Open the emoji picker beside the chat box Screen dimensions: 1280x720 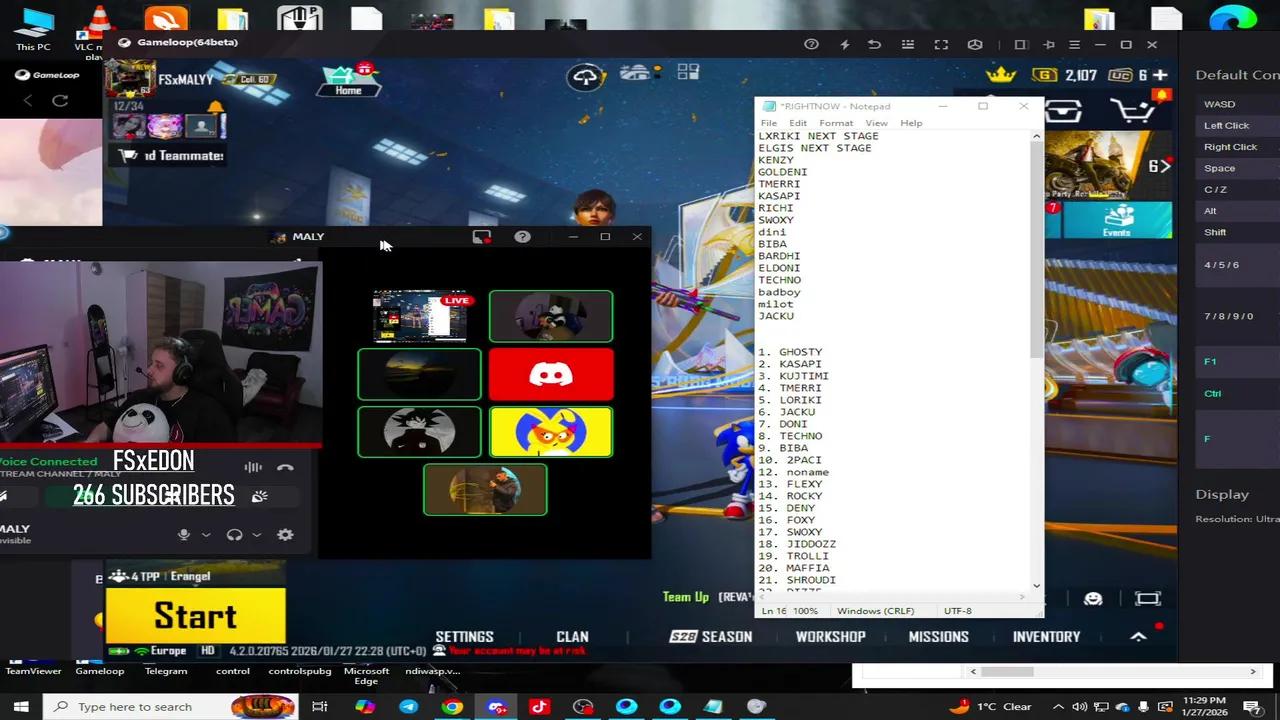[1093, 598]
